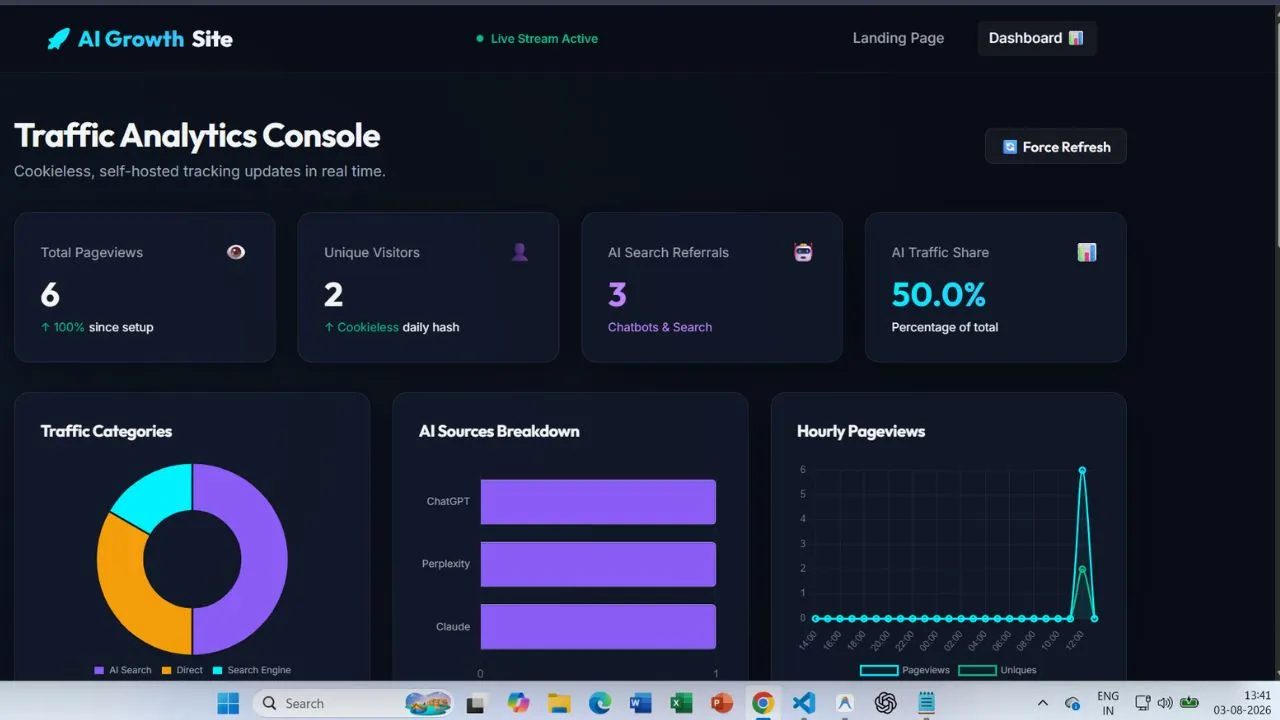Open Word from the taskbar
The height and width of the screenshot is (720, 1280).
tap(640, 703)
